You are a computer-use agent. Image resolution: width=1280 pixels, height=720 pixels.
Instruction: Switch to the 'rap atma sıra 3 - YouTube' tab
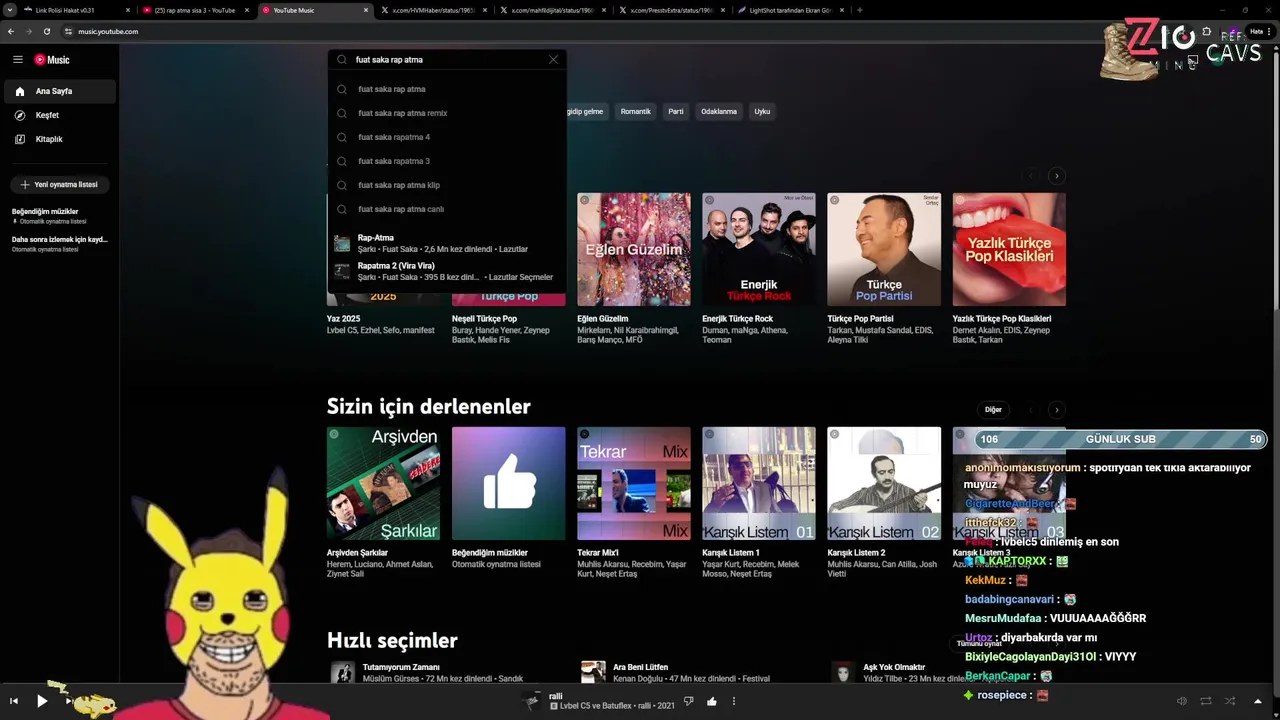pos(194,10)
